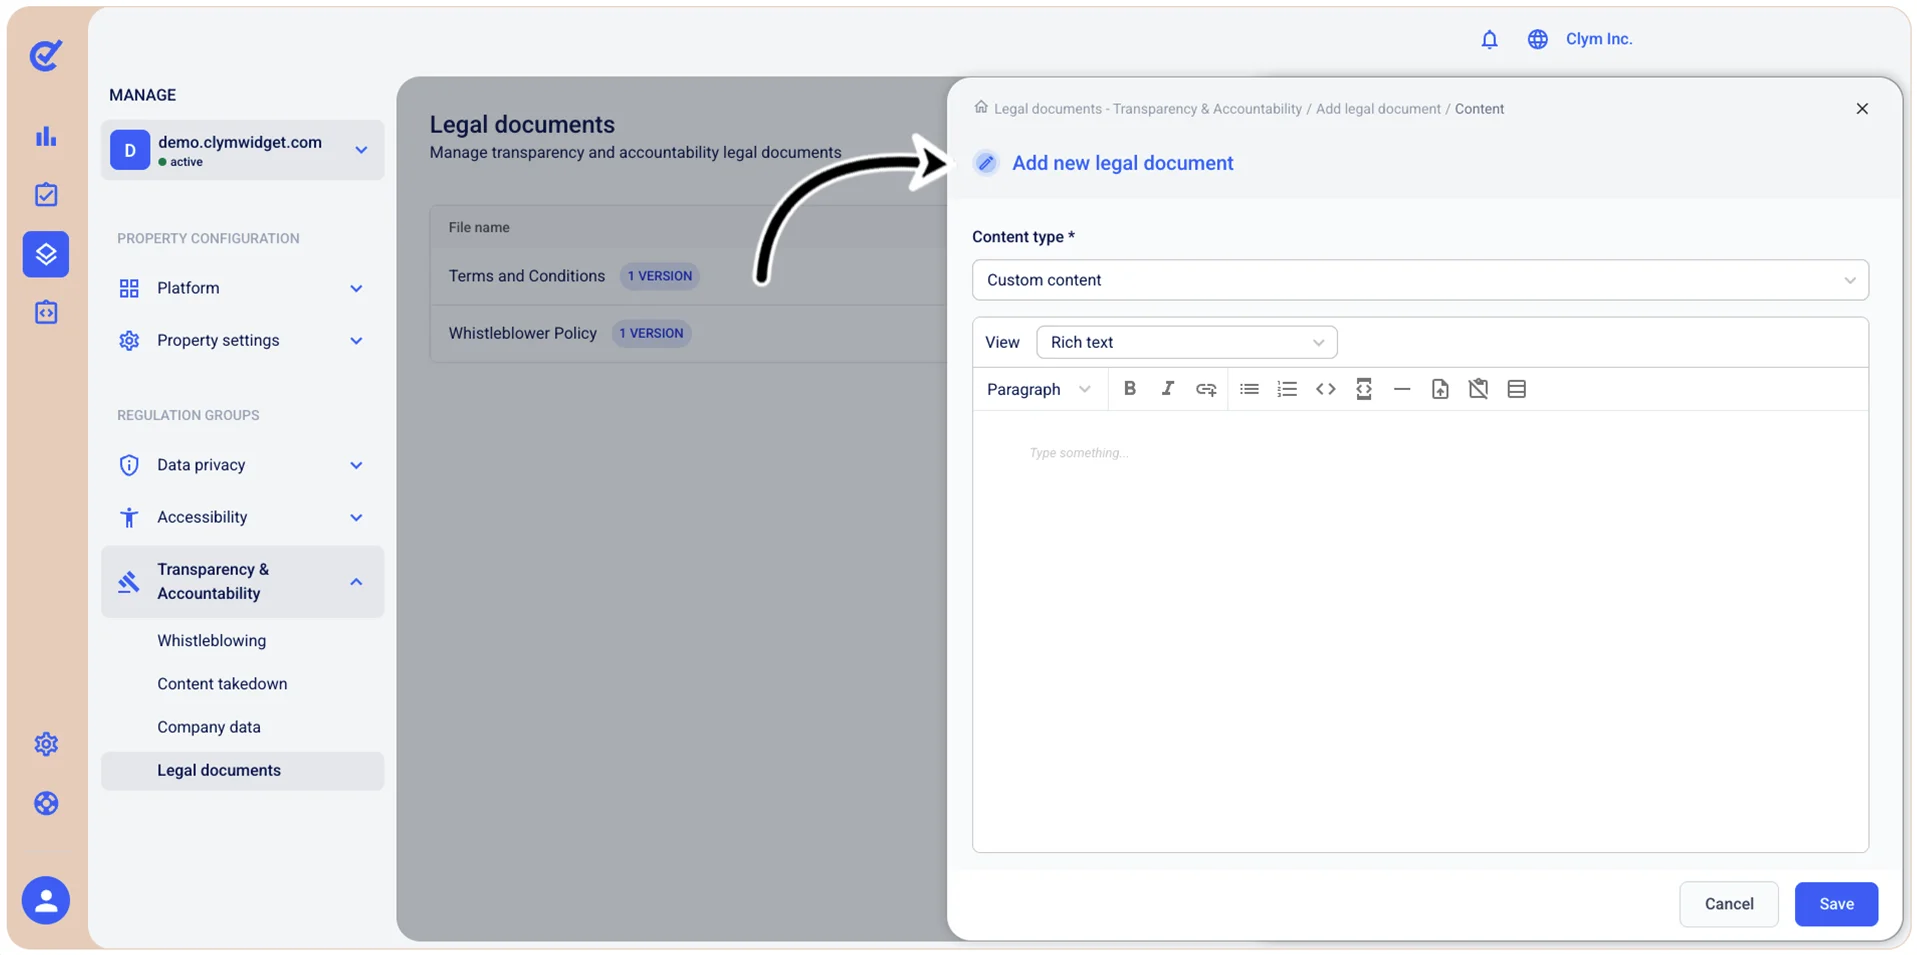The image size is (1917, 955).
Task: Open the Company data menu item
Action: [x=208, y=727]
